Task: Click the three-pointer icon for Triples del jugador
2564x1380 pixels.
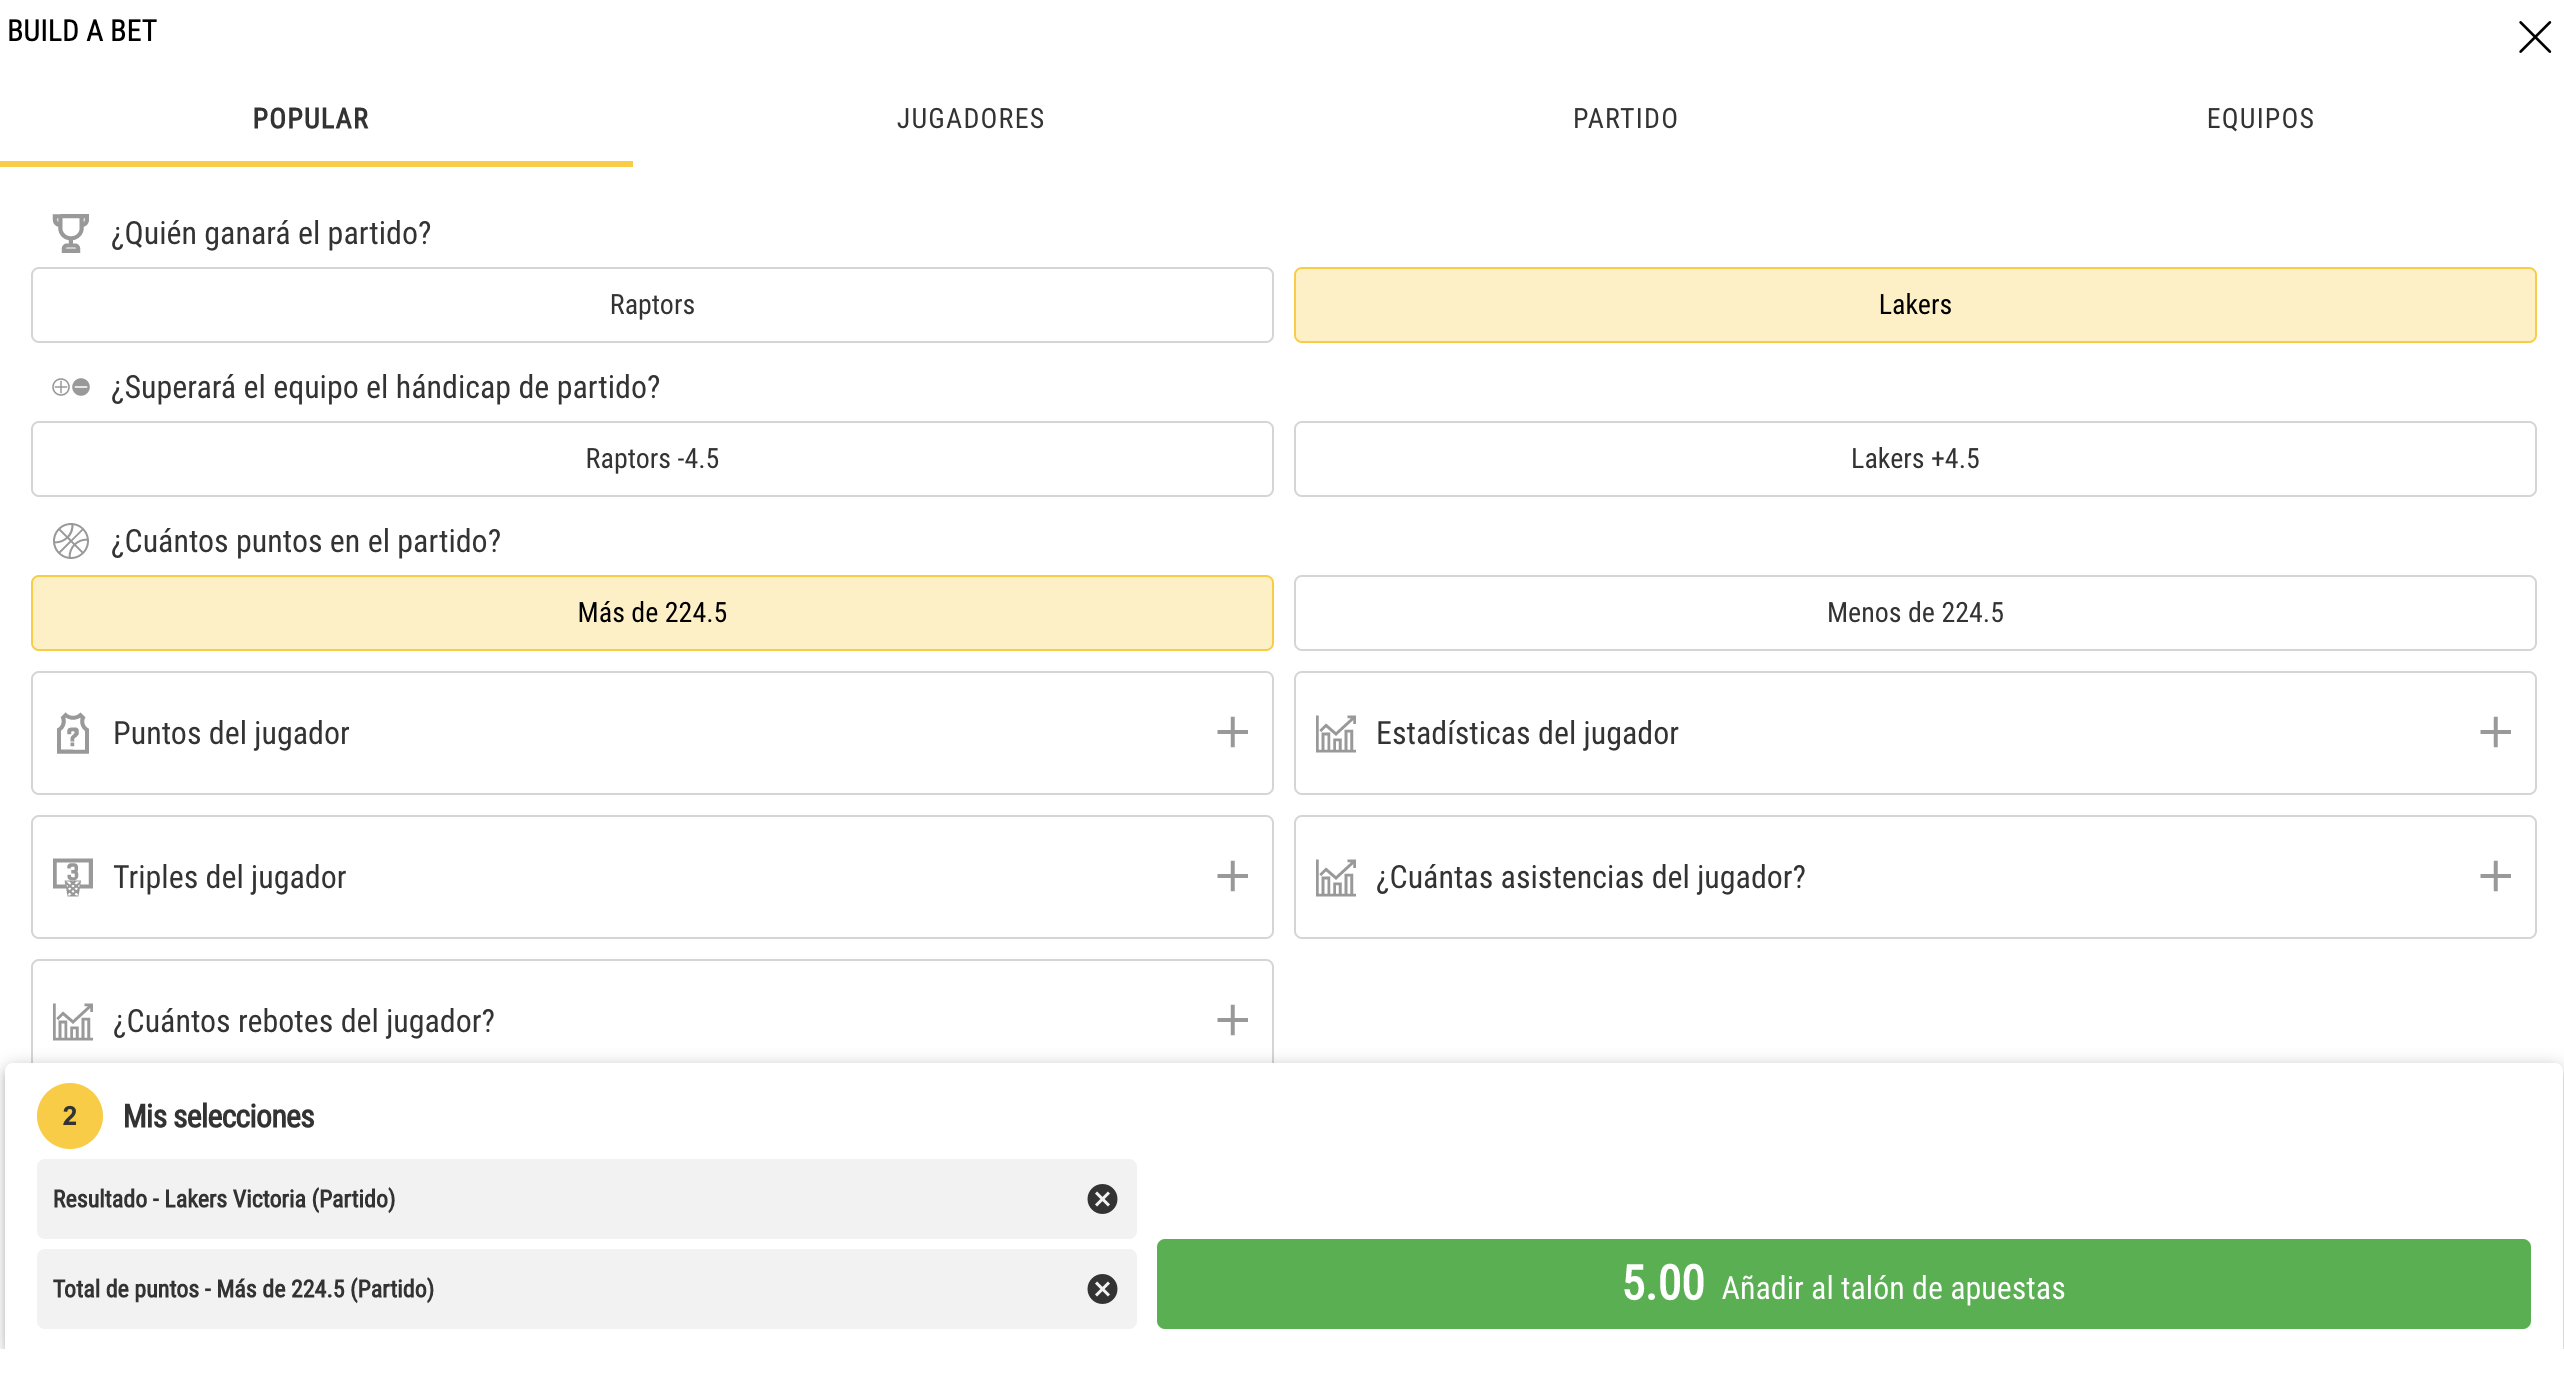Action: pyautogui.click(x=73, y=877)
